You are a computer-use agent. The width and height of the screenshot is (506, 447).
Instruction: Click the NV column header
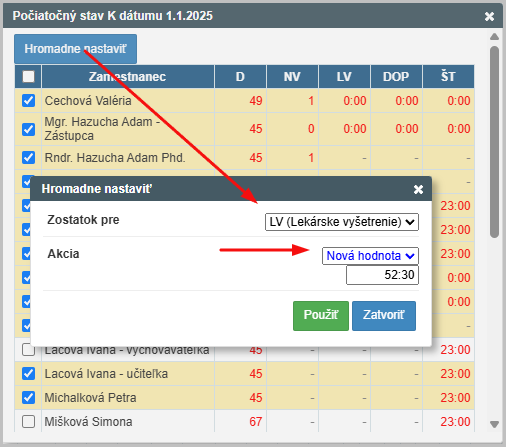pyautogui.click(x=292, y=77)
